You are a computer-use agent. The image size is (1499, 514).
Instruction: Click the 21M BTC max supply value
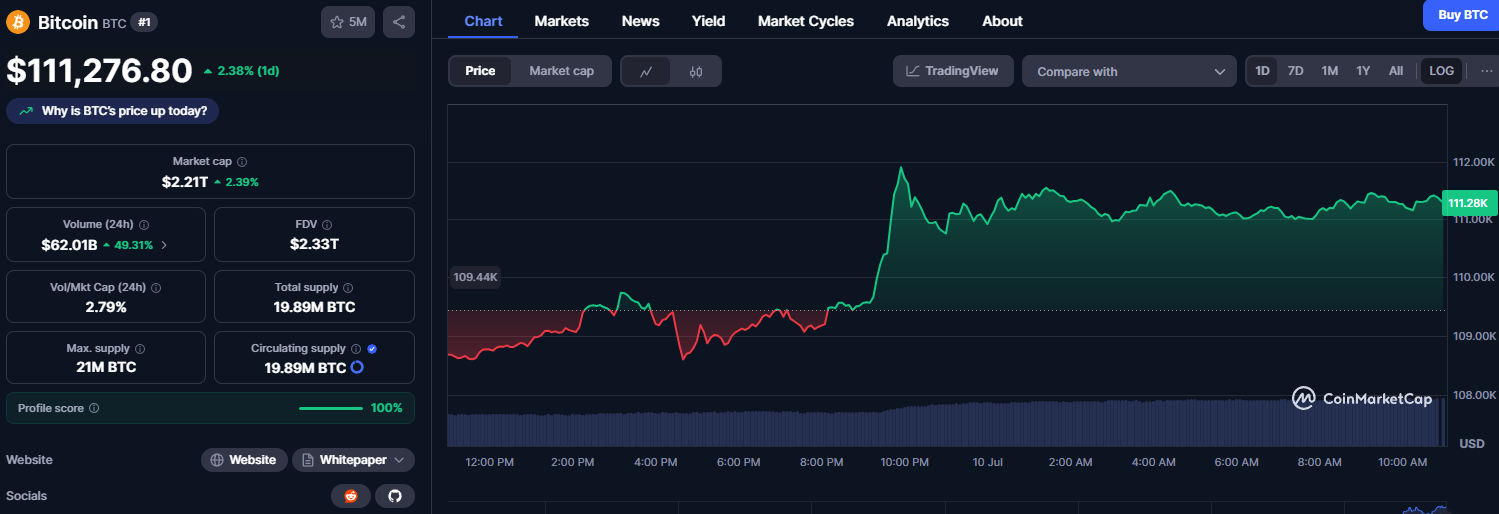tap(106, 367)
